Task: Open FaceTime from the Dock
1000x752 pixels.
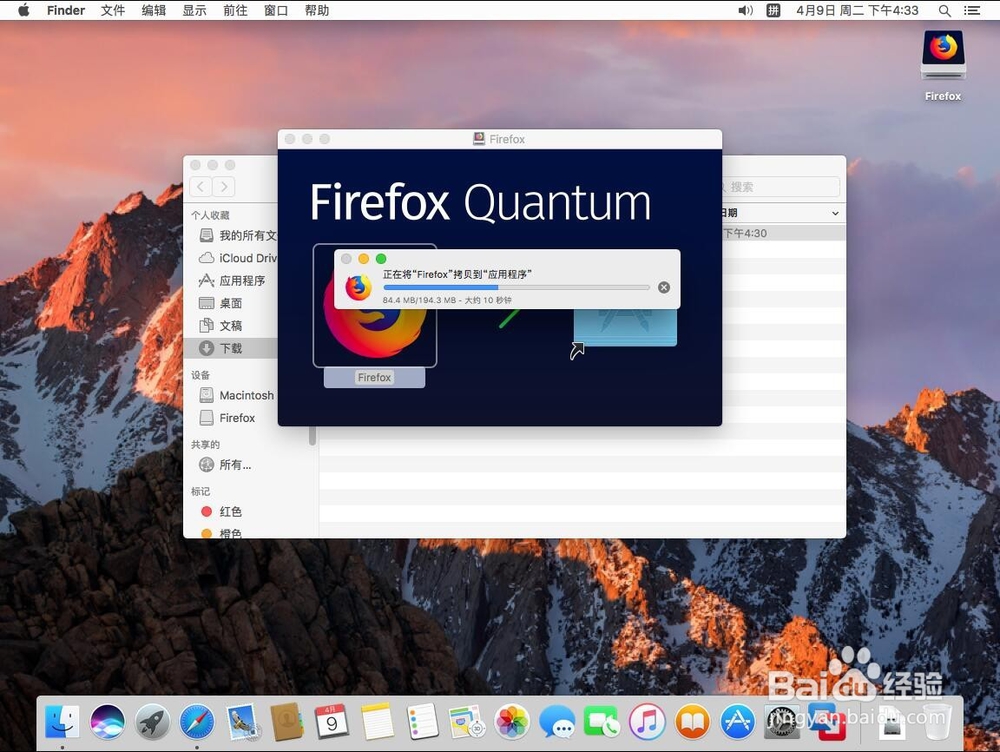Action: (601, 722)
